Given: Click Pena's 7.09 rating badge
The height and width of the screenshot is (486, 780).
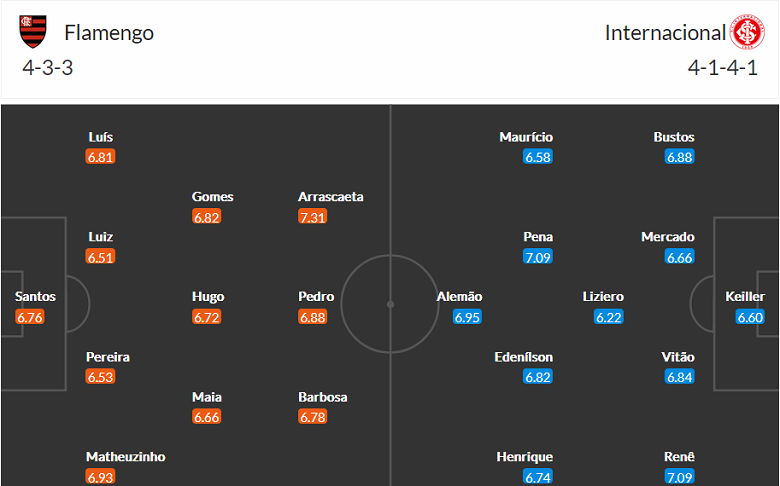Looking at the screenshot, I should pyautogui.click(x=538, y=257).
